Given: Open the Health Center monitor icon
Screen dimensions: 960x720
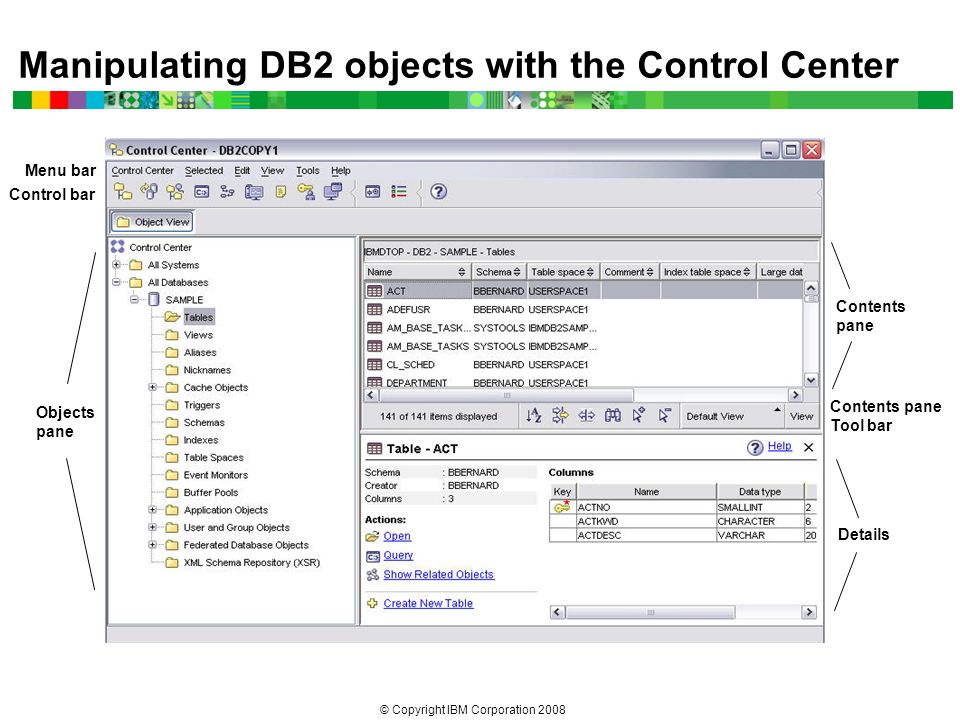Looking at the screenshot, I should 253,192.
